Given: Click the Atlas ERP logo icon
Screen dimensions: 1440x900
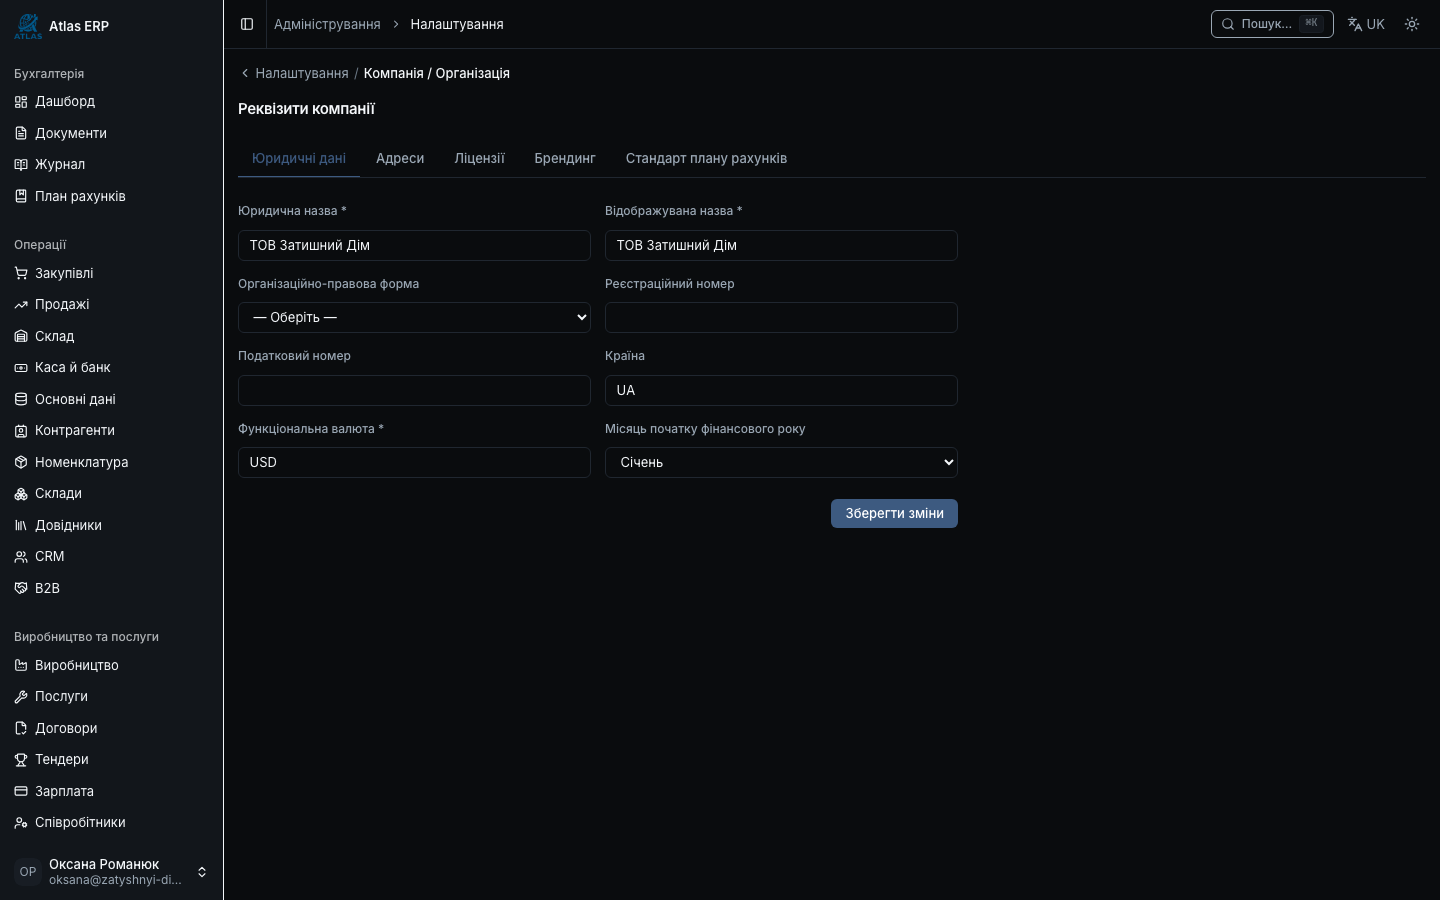Looking at the screenshot, I should pos(28,26).
